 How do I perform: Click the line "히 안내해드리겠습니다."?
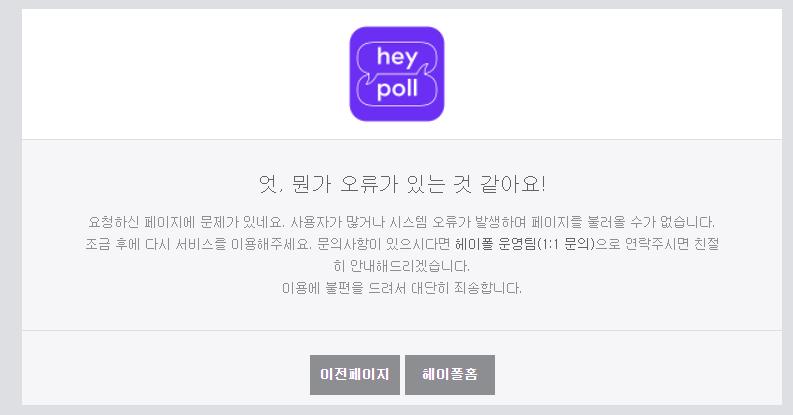(x=402, y=266)
